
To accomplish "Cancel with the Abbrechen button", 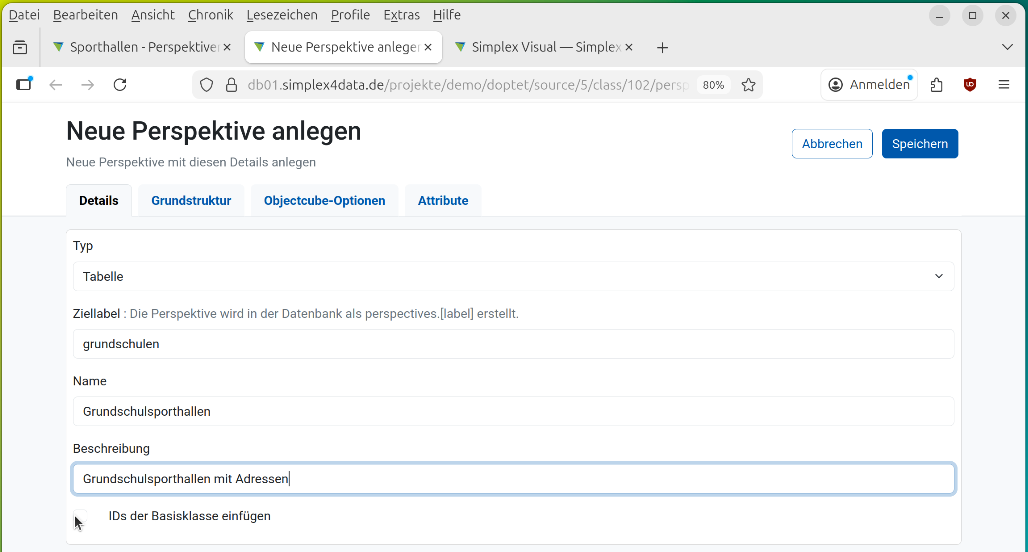I will tap(832, 144).
